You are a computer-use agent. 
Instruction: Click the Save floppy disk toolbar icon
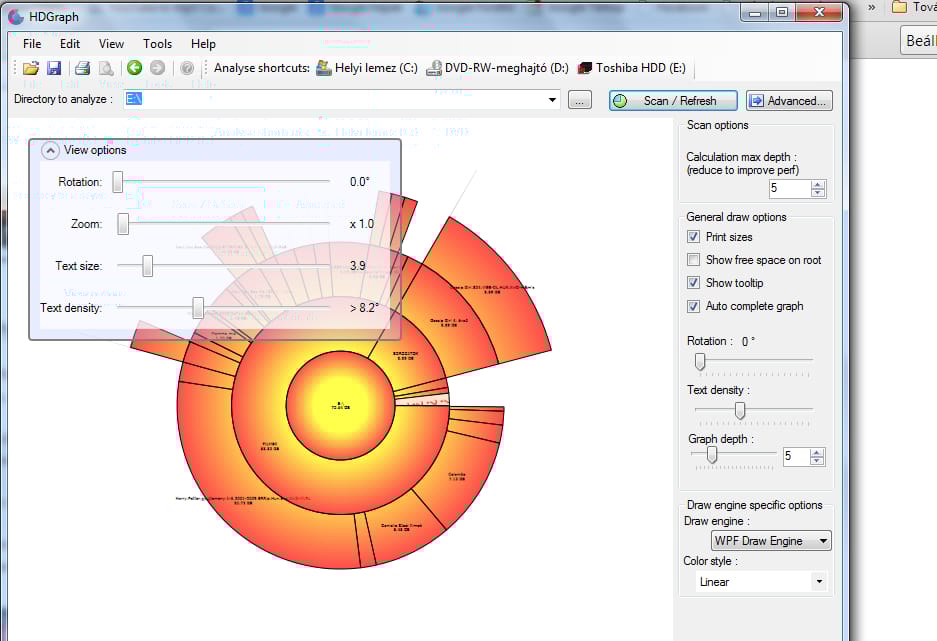[54, 68]
